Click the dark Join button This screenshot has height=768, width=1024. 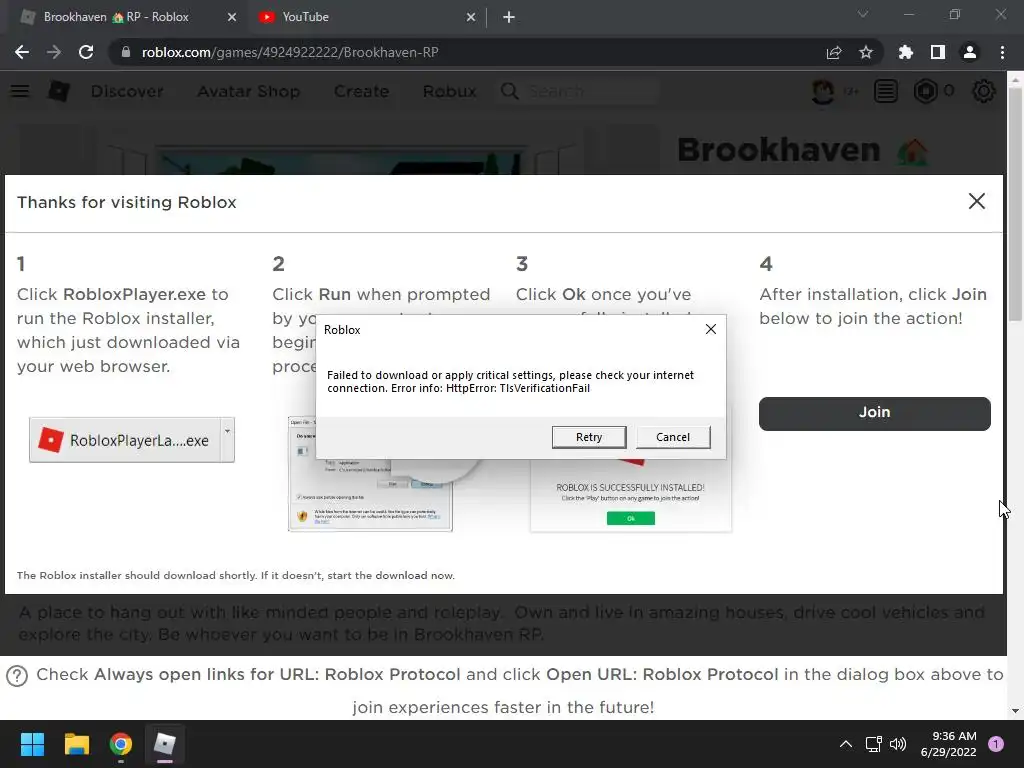tap(874, 413)
